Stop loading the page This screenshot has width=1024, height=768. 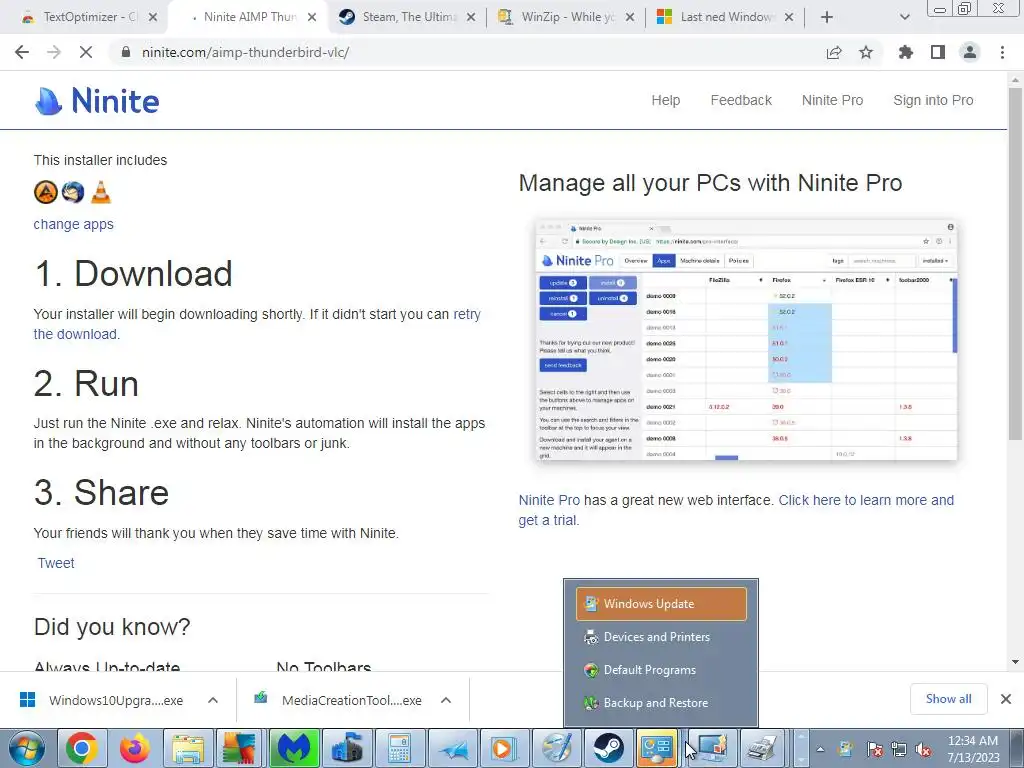click(86, 52)
